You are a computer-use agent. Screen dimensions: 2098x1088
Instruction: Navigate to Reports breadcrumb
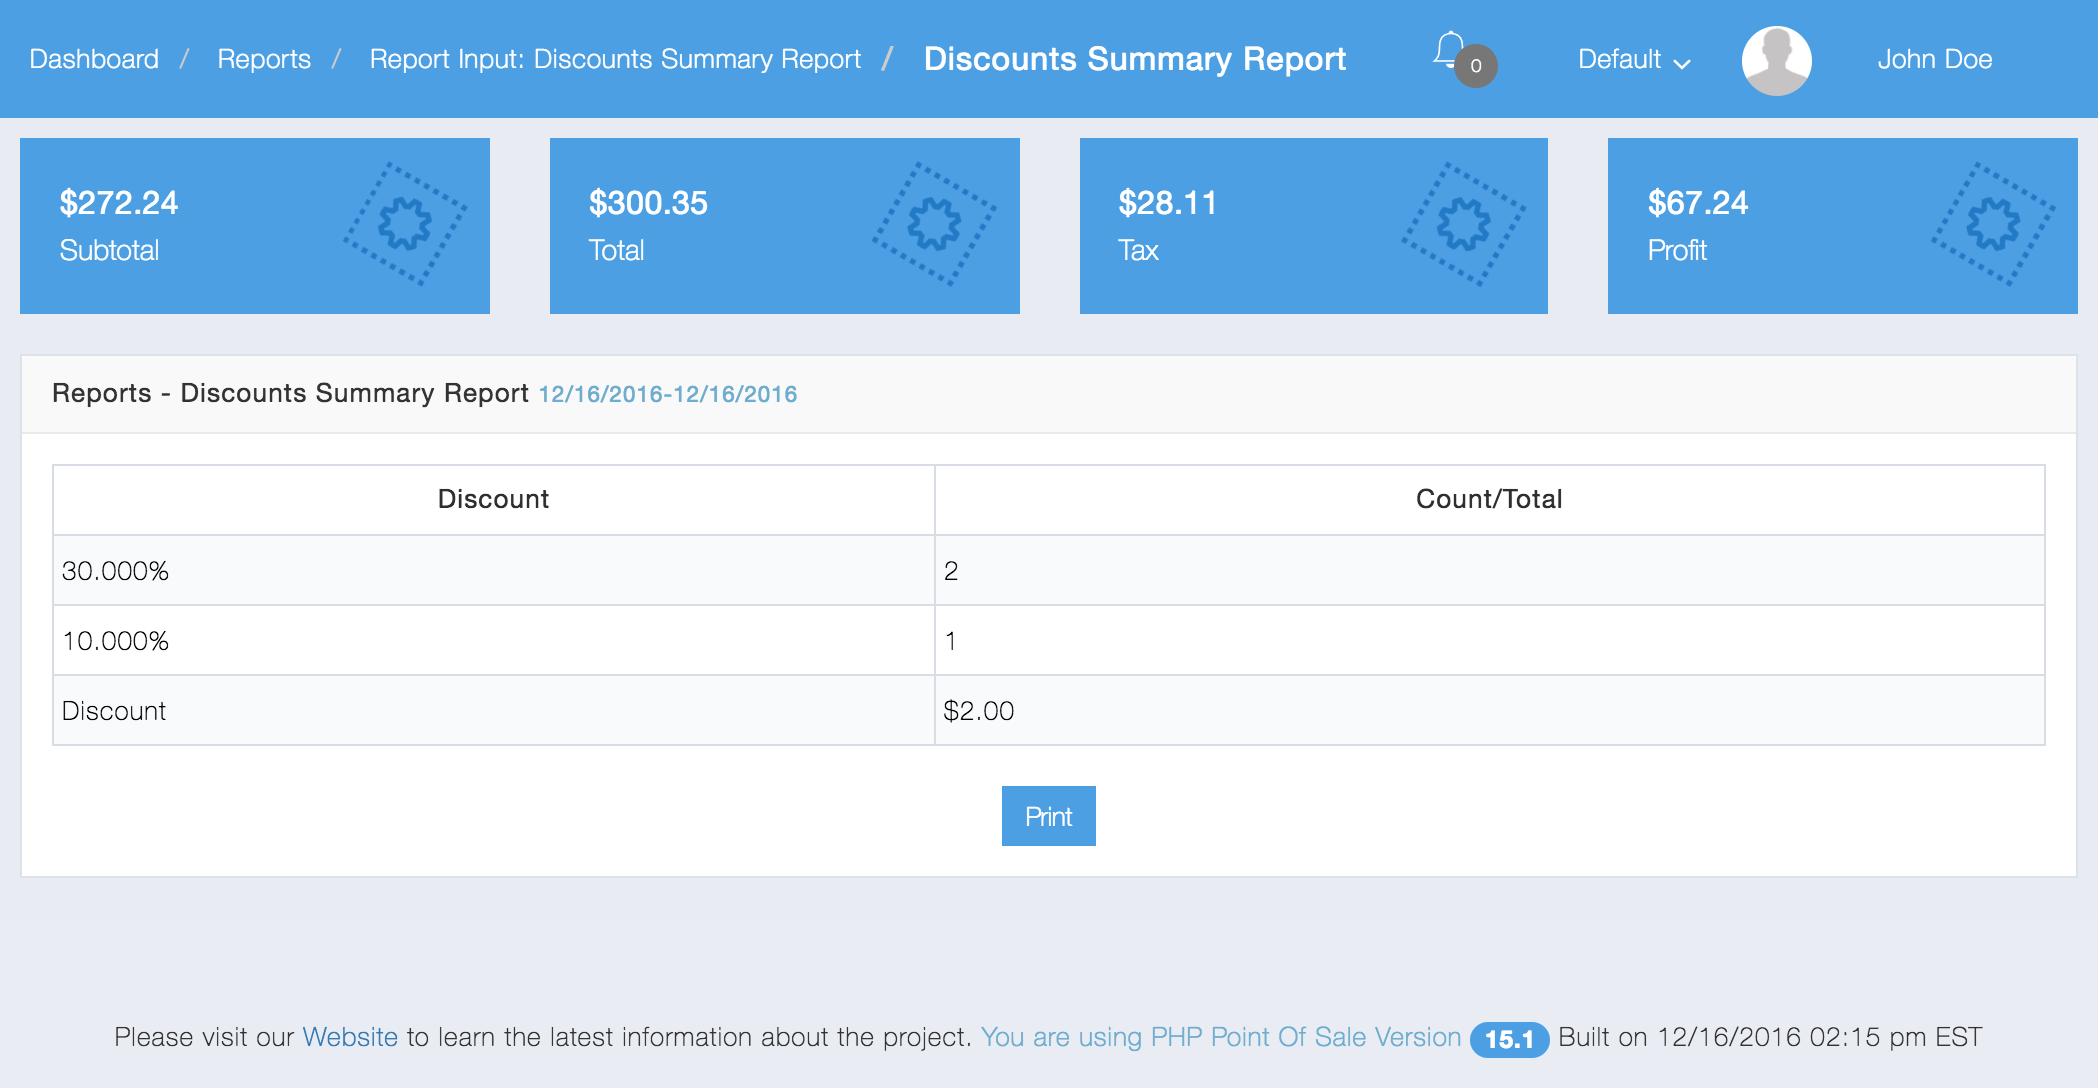point(264,60)
